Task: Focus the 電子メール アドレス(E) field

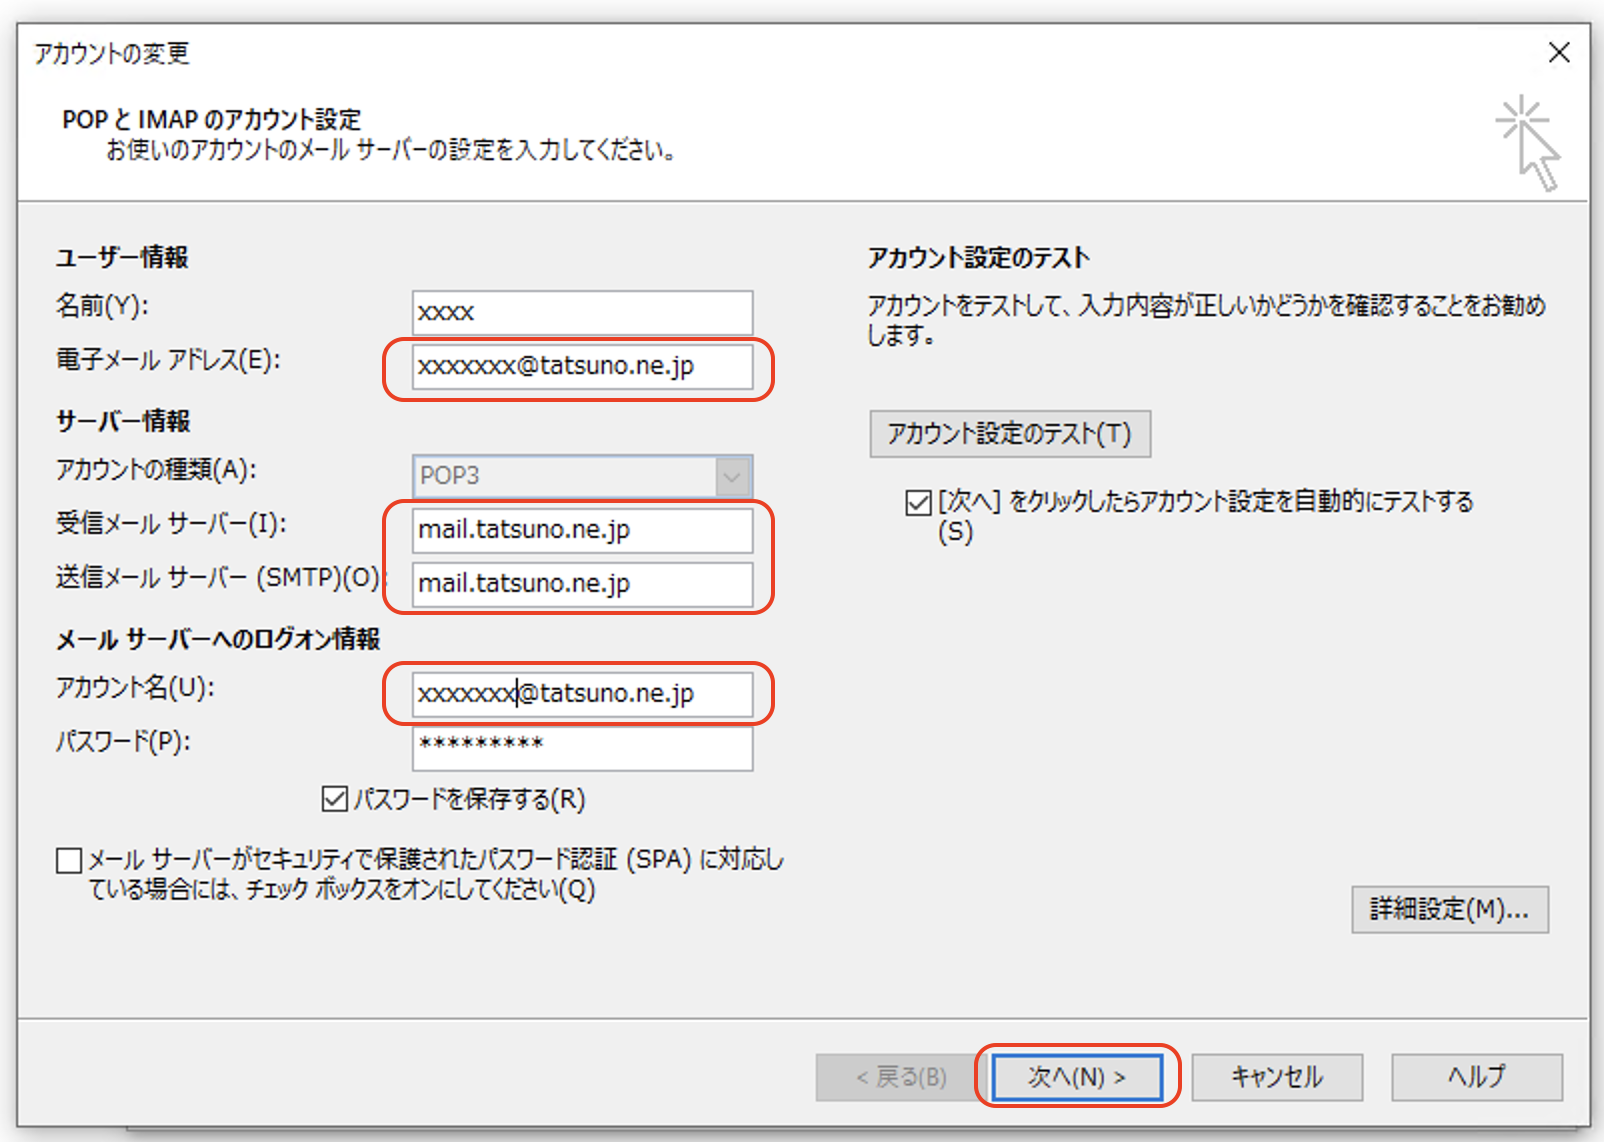Action: click(x=581, y=367)
